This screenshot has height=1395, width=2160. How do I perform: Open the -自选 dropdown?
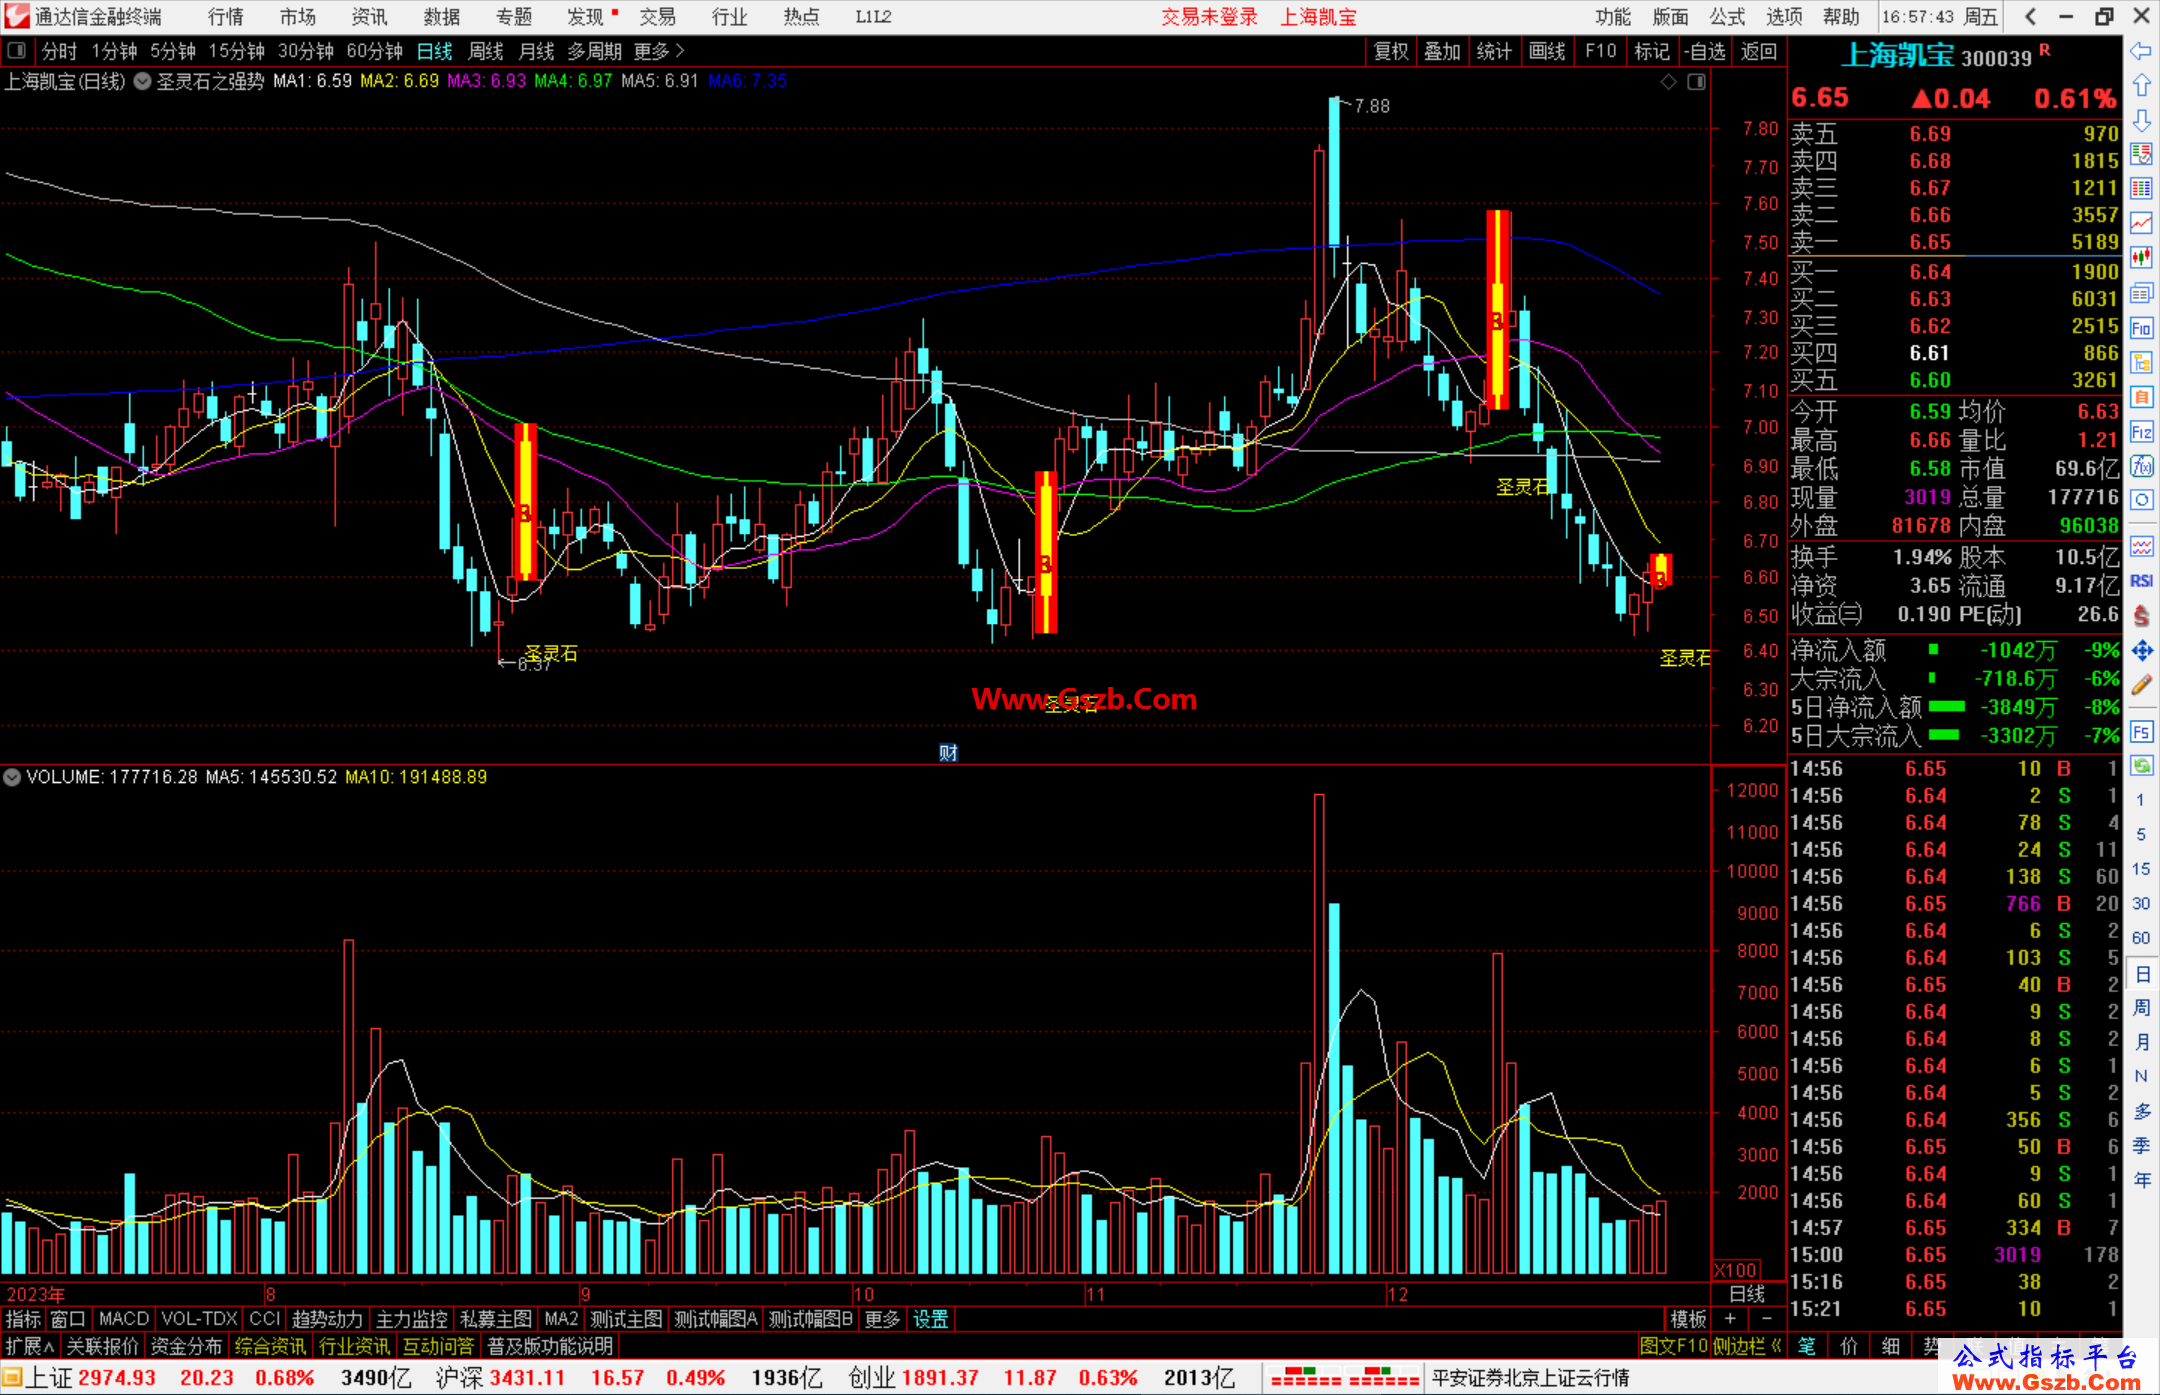click(1705, 51)
